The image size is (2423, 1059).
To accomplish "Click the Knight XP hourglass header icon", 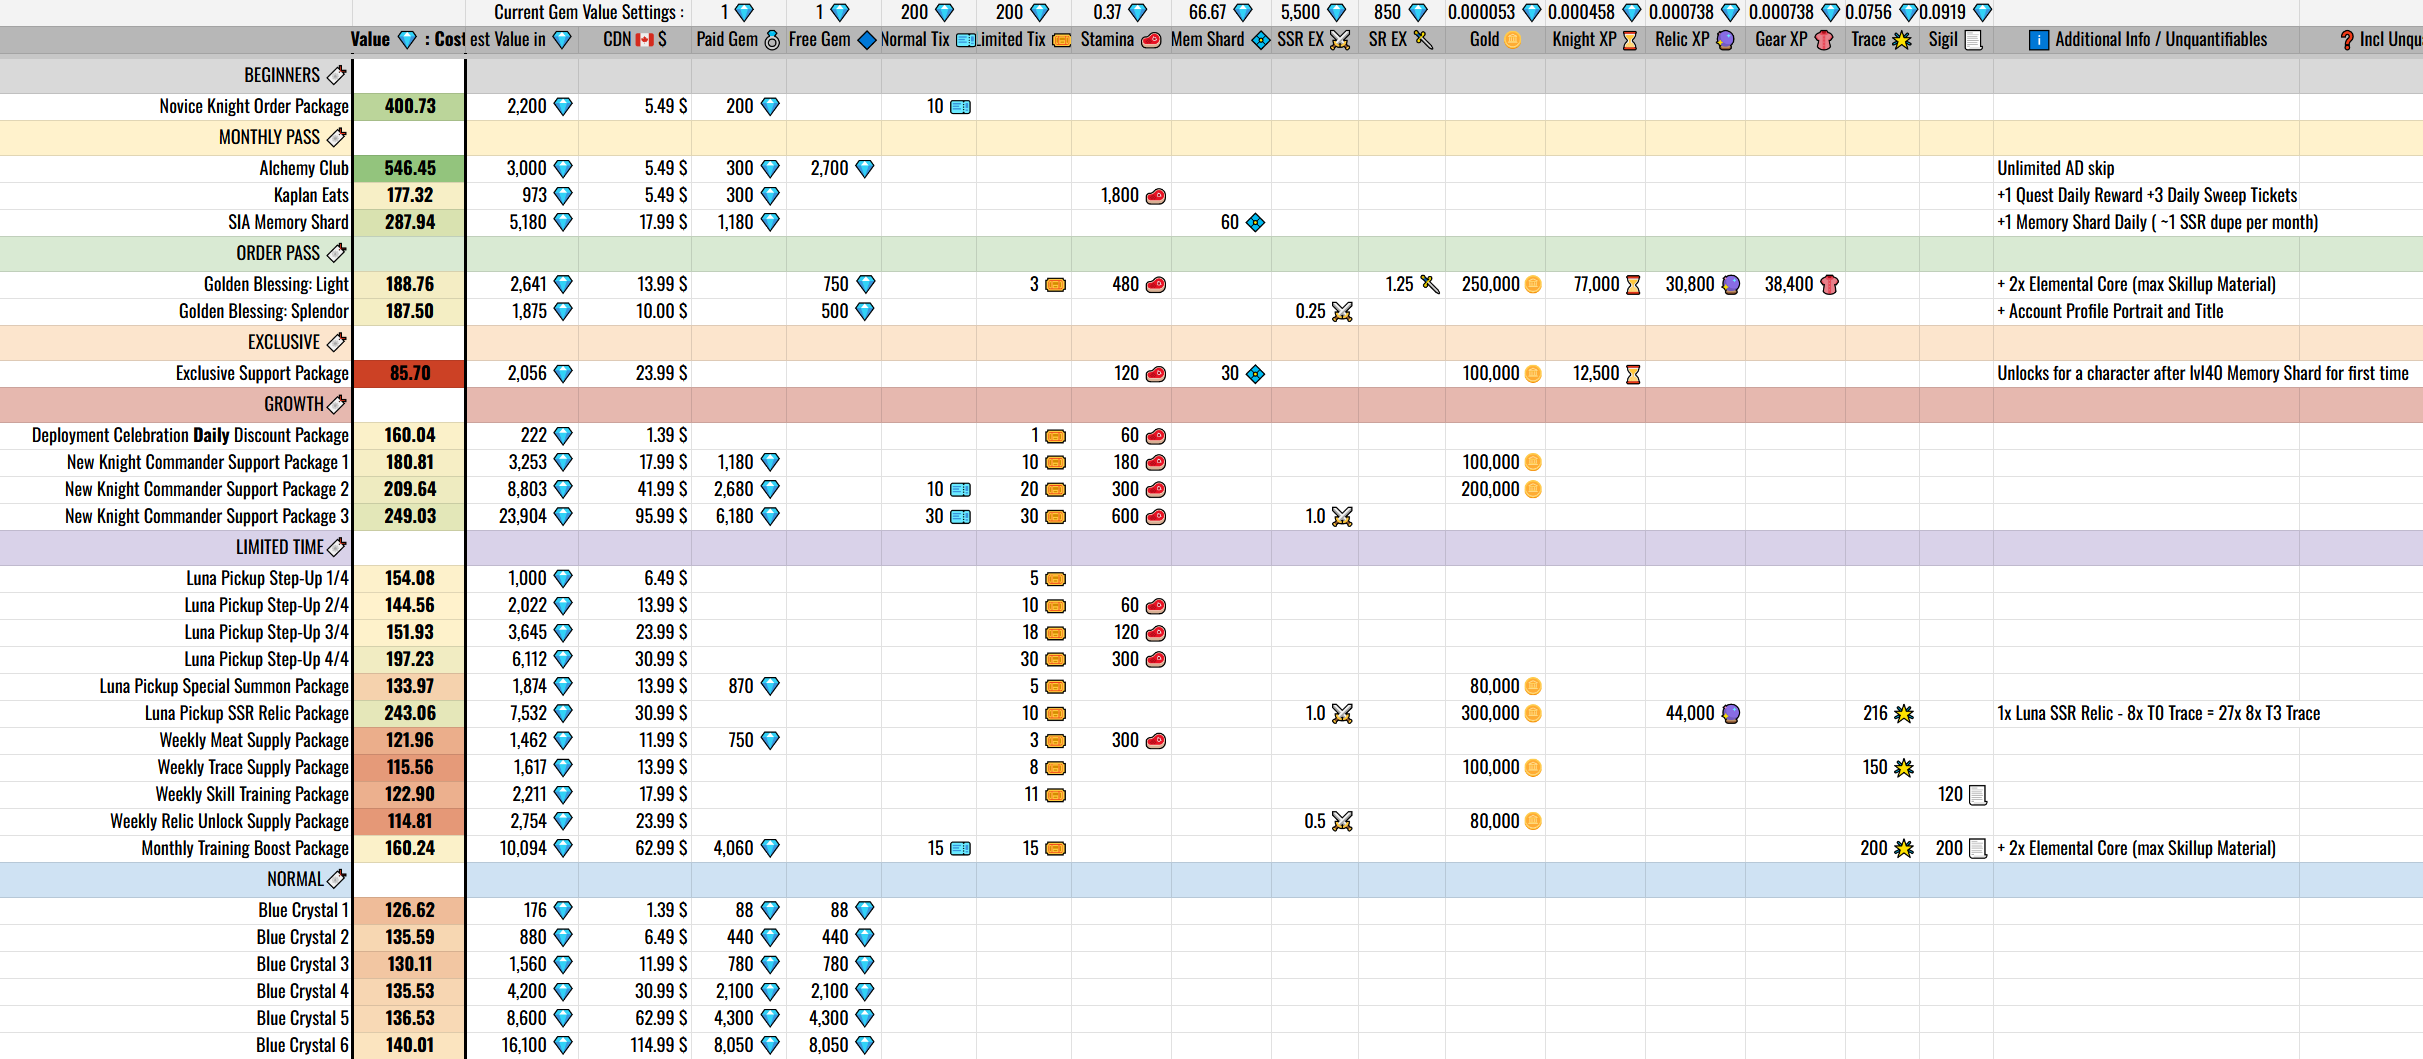I will [x=1630, y=40].
